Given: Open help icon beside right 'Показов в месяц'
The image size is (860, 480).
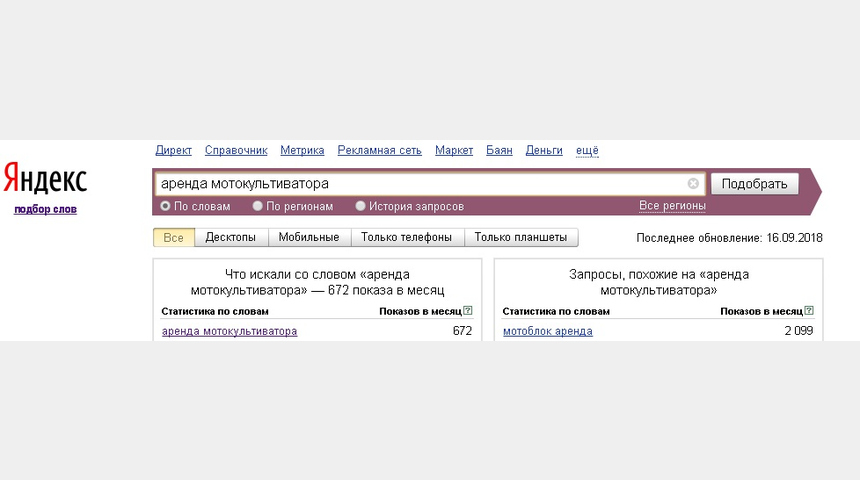Looking at the screenshot, I should (809, 310).
